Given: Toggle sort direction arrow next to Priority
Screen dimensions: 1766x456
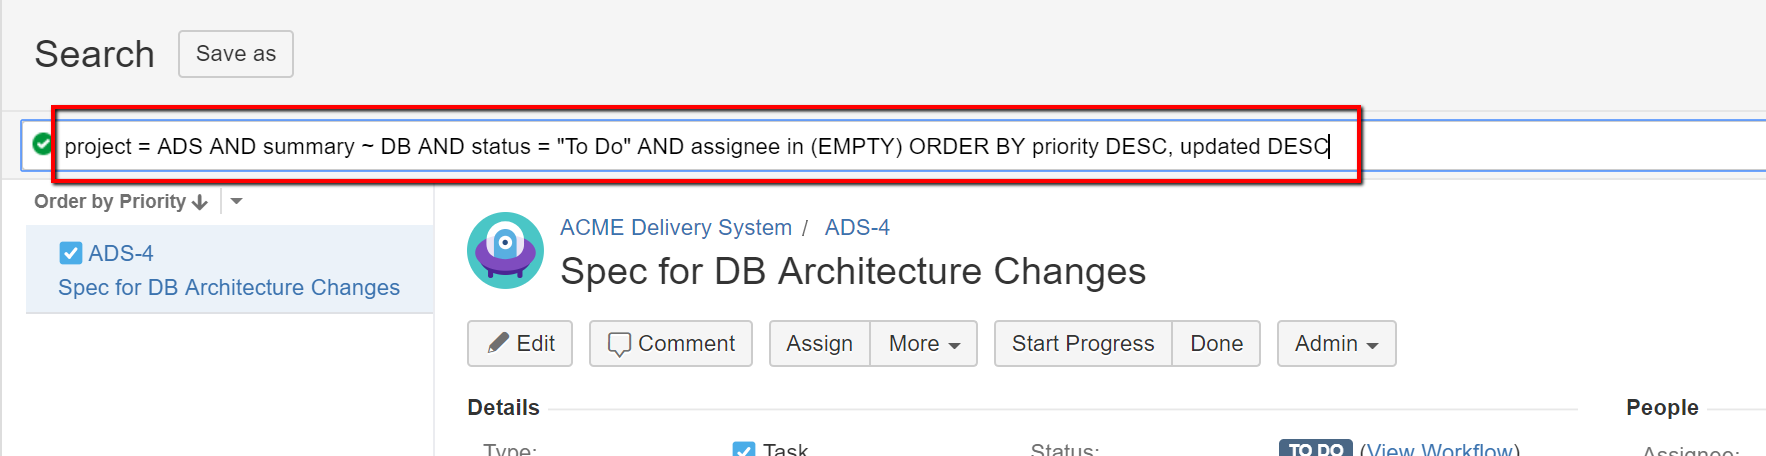Looking at the screenshot, I should [199, 202].
